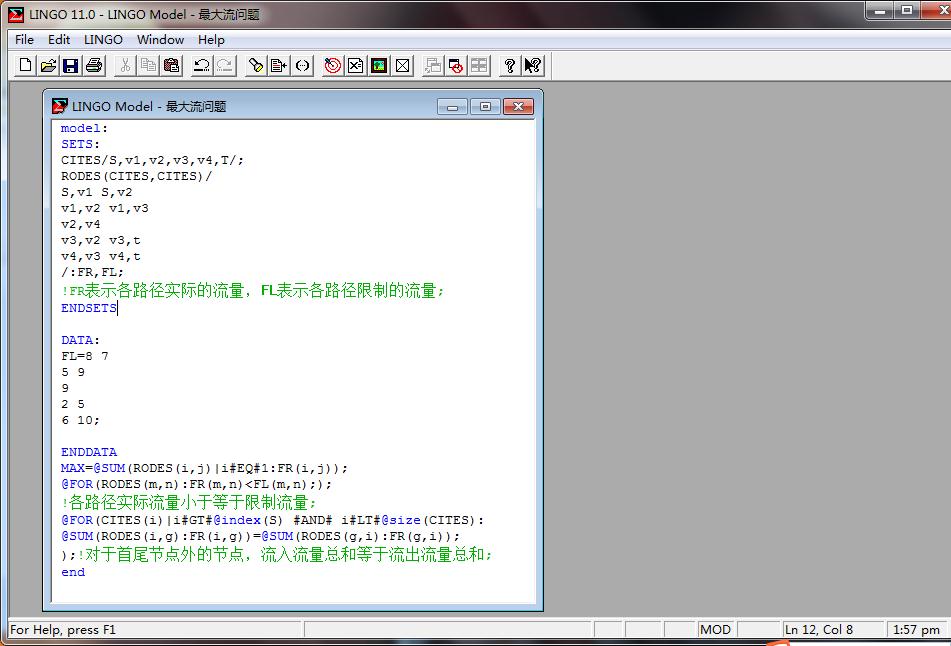The height and width of the screenshot is (646, 951).
Task: Show the matrix Picture icon
Action: tap(379, 66)
